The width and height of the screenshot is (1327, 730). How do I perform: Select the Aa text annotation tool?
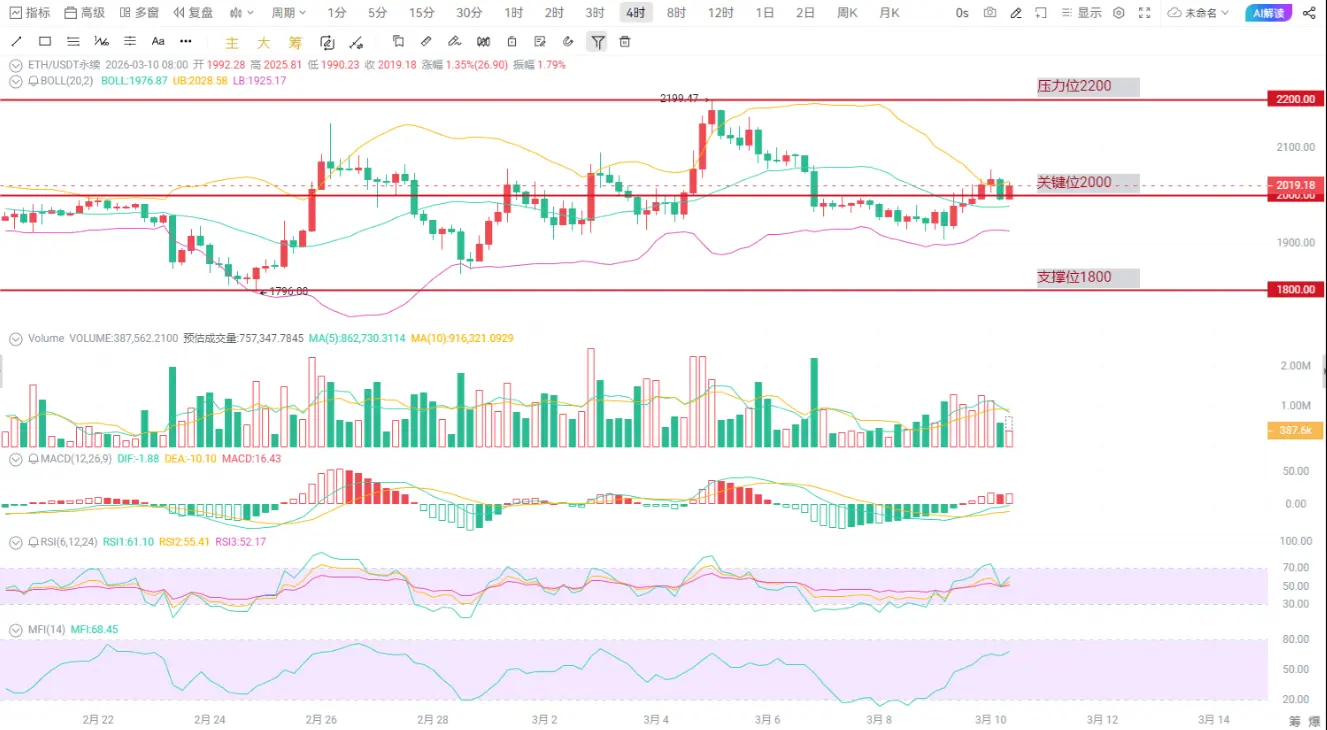pyautogui.click(x=158, y=42)
